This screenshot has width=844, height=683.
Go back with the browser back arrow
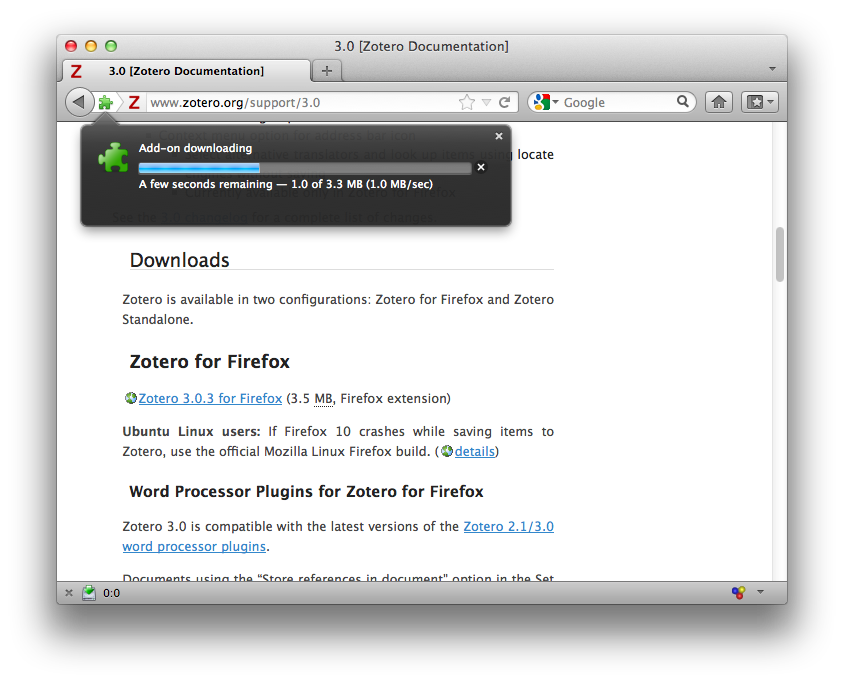point(80,102)
